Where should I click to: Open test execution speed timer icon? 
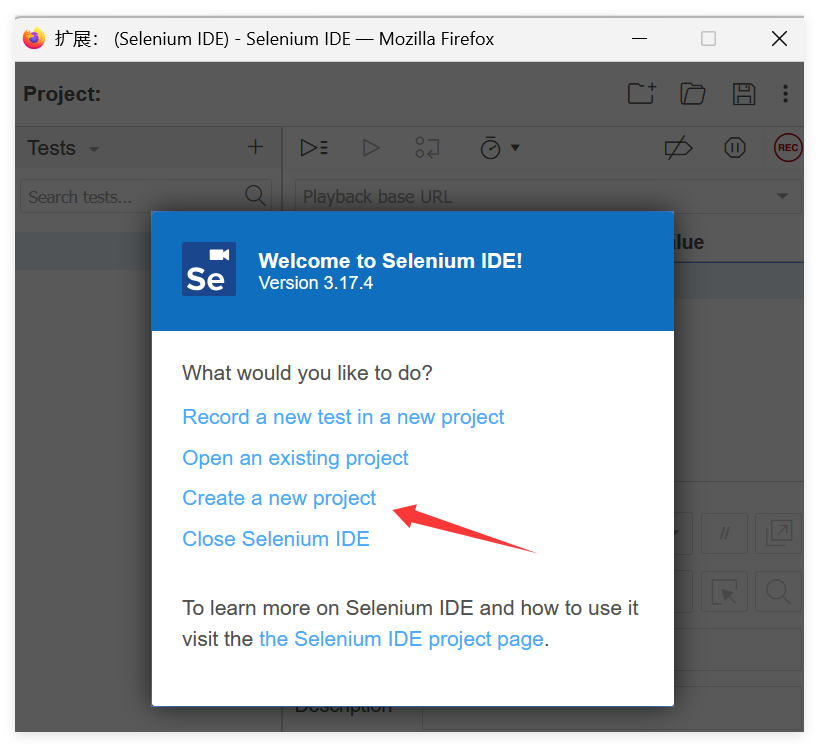[490, 148]
